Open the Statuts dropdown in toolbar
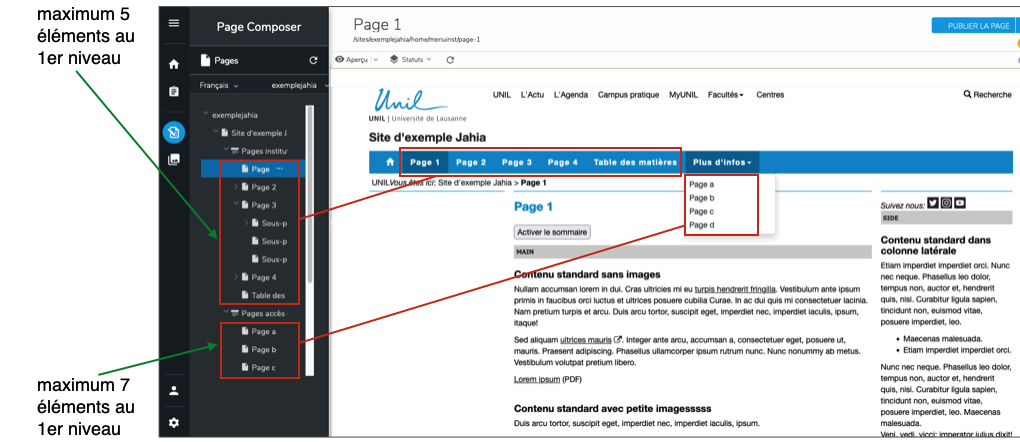 click(411, 60)
